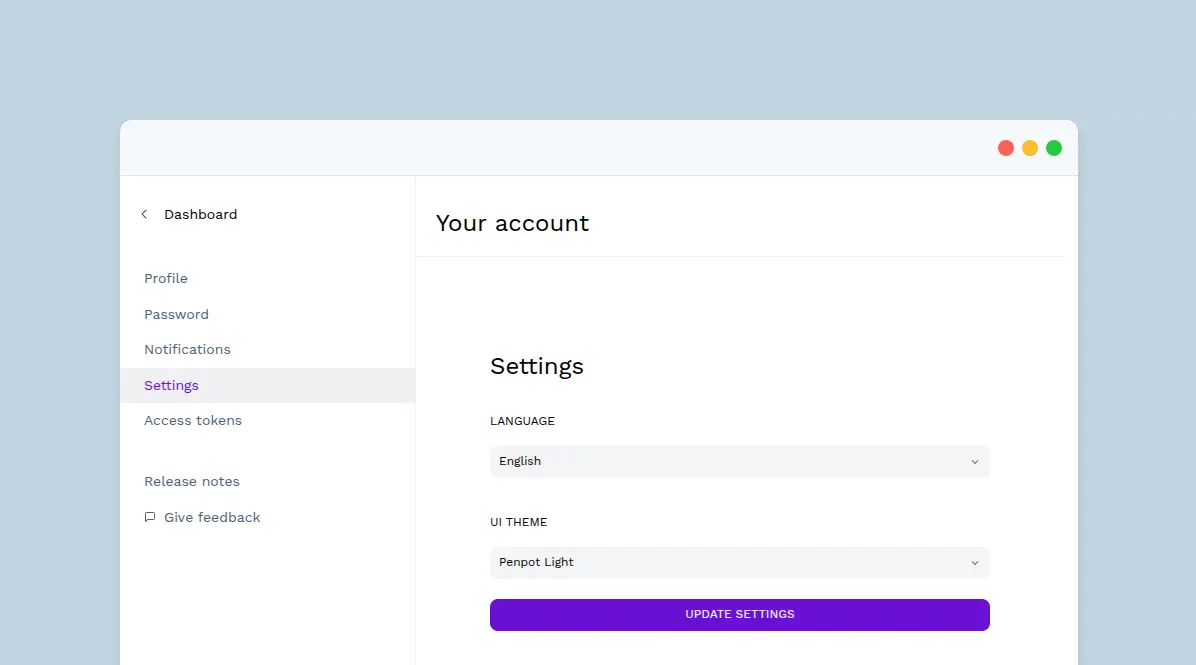Click the yellow traffic light window button
Screen dimensions: 1196x665
pos(1029,147)
